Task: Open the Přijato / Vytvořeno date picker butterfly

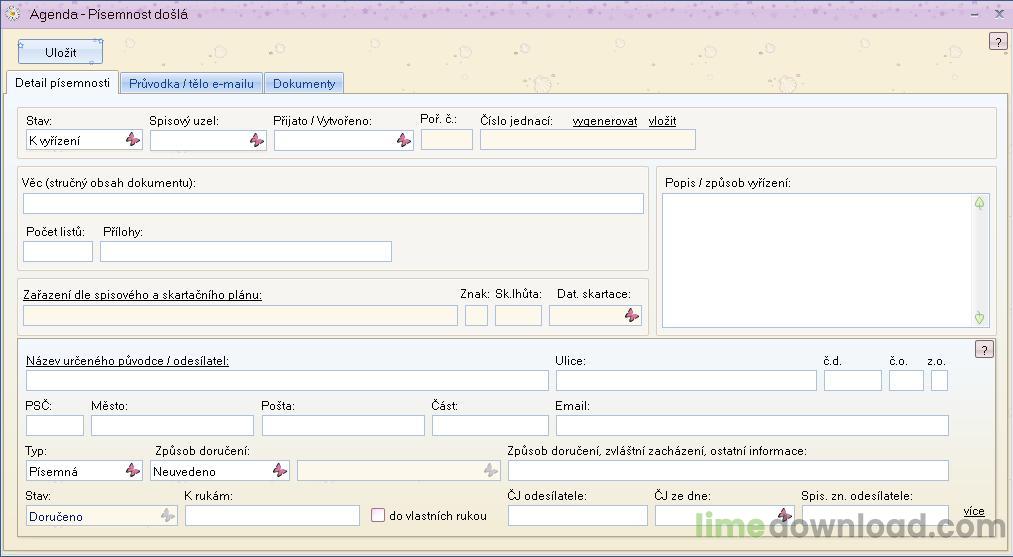Action: [x=404, y=140]
